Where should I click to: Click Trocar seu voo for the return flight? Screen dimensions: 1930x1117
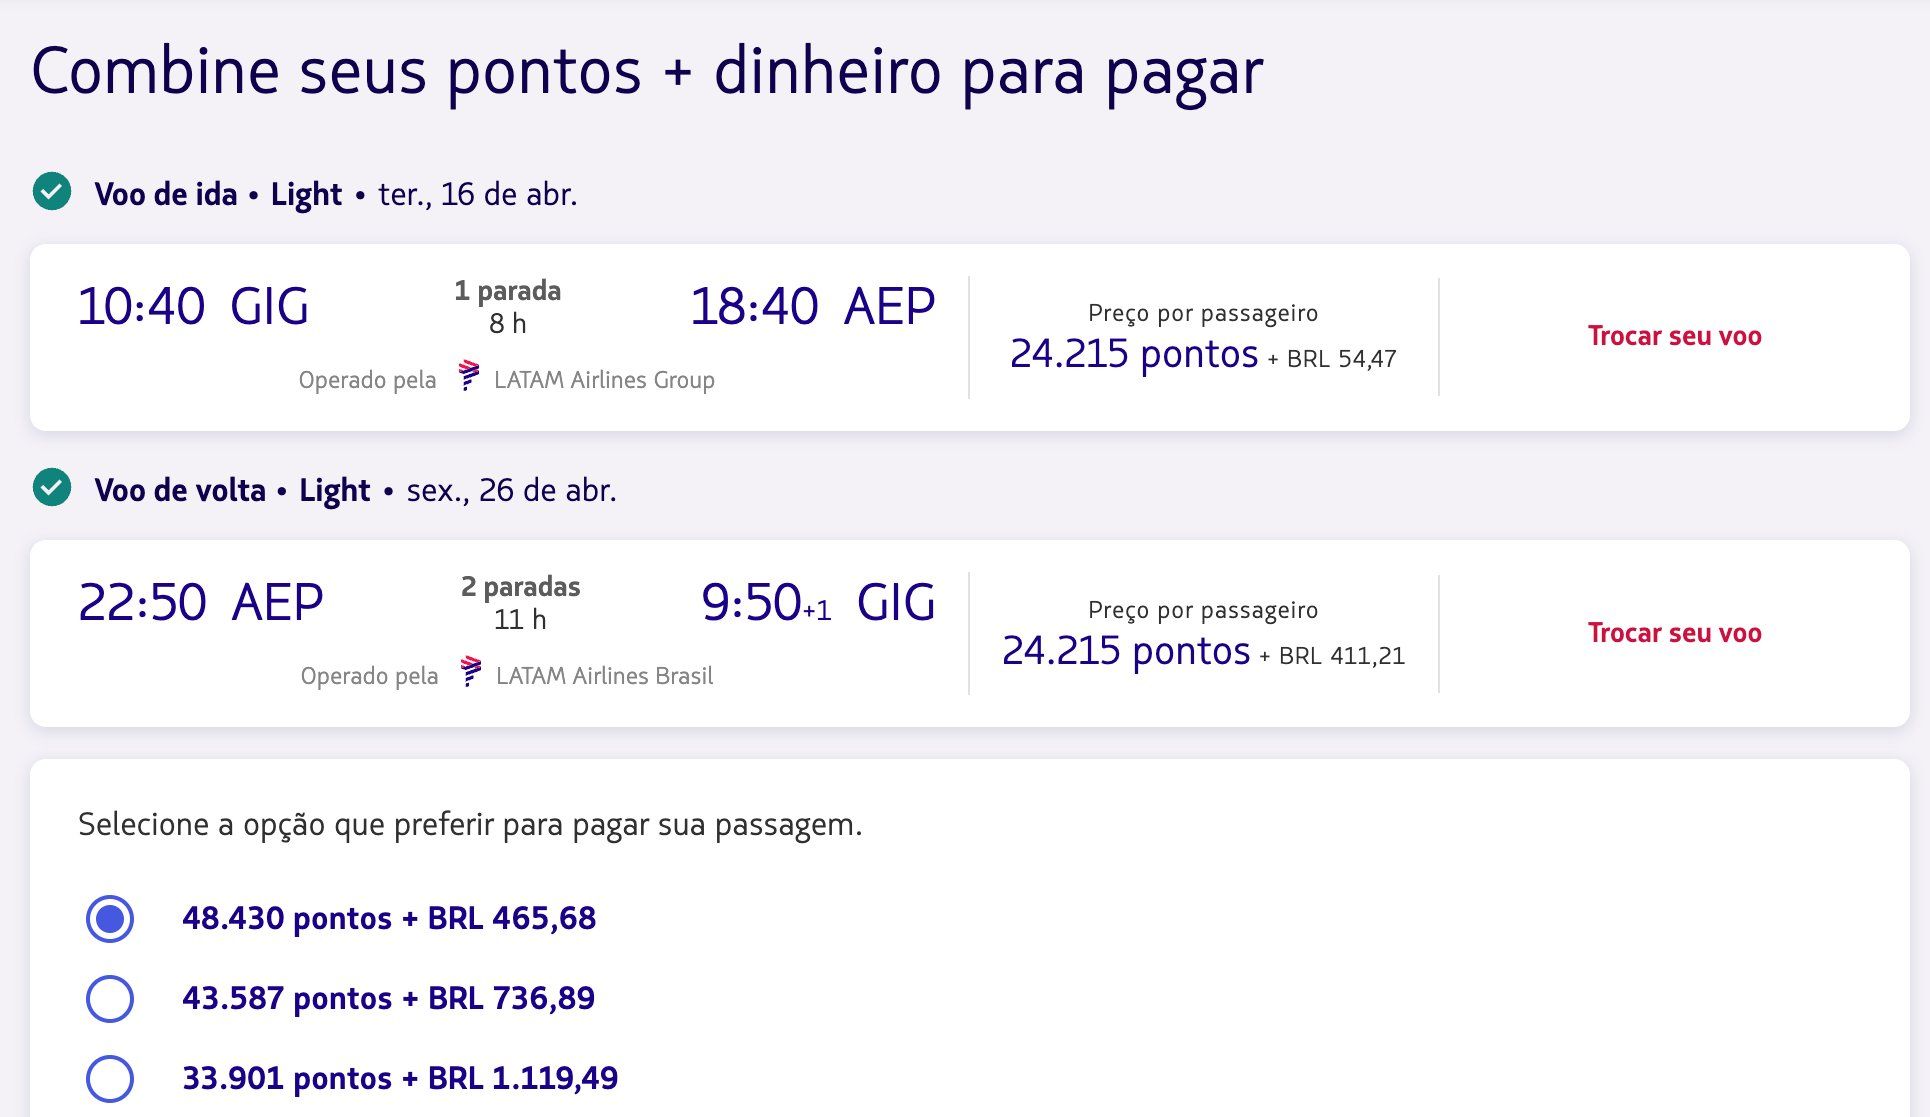pos(1674,633)
